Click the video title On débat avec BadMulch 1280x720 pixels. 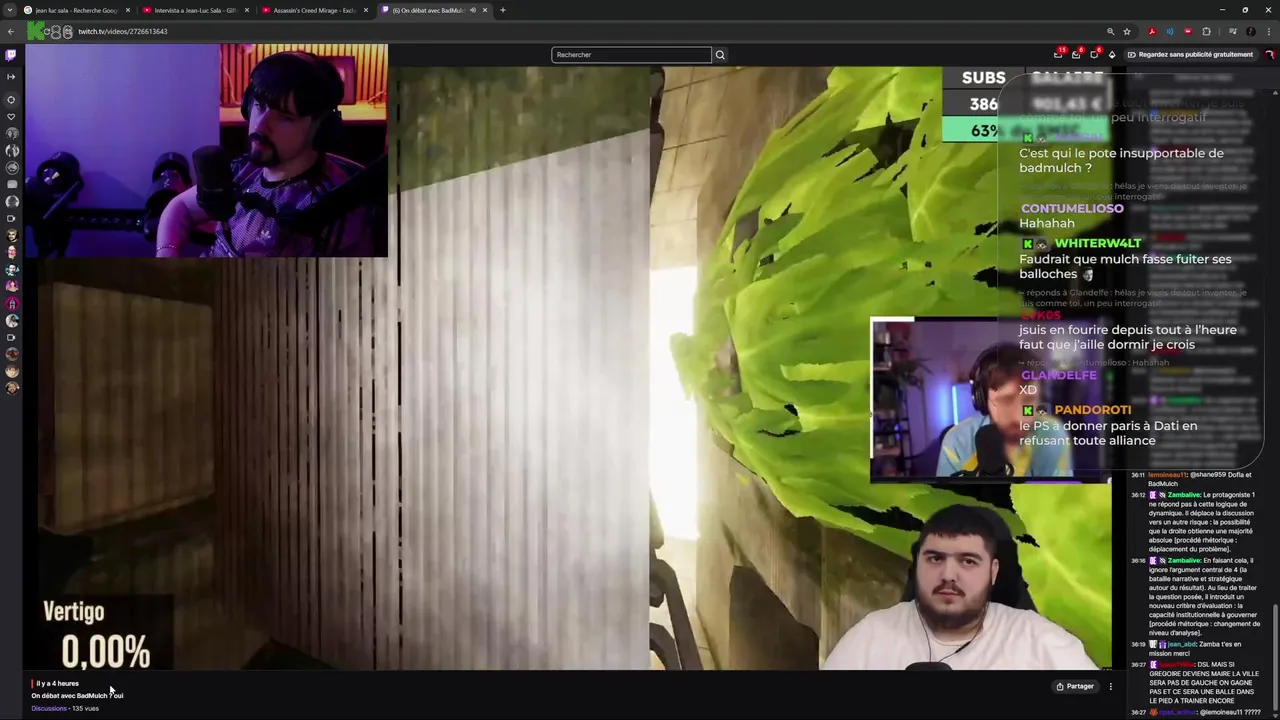pos(77,695)
